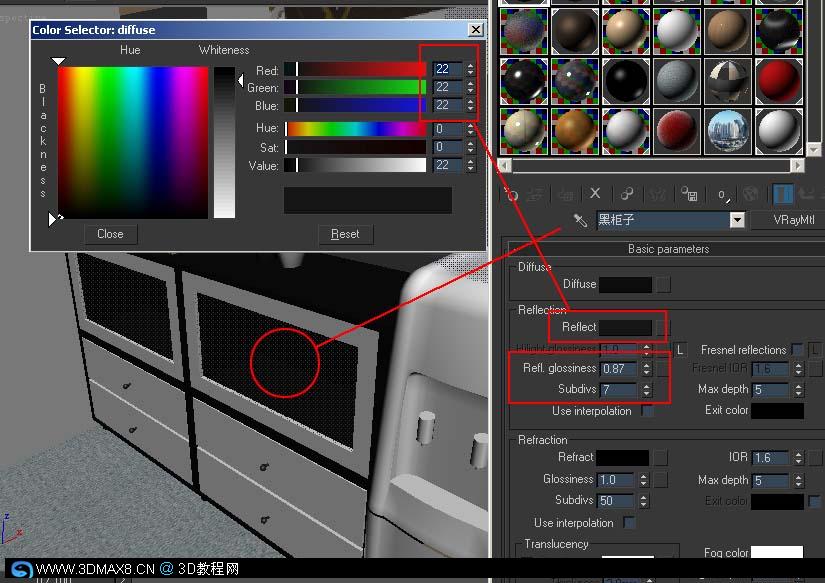Toggle the Show End Result icon
The width and height of the screenshot is (825, 583).
pyautogui.click(x=783, y=194)
